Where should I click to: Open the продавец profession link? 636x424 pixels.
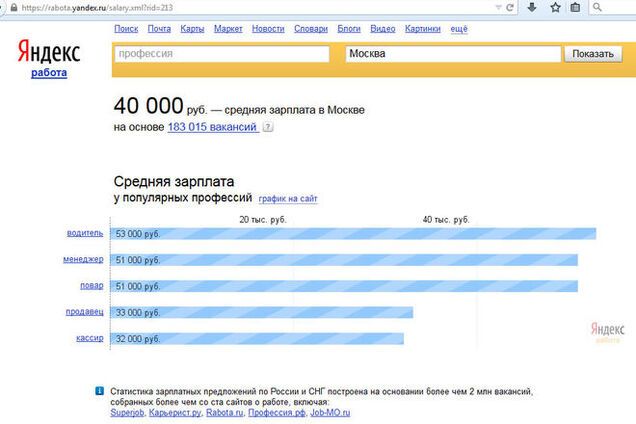pos(84,312)
